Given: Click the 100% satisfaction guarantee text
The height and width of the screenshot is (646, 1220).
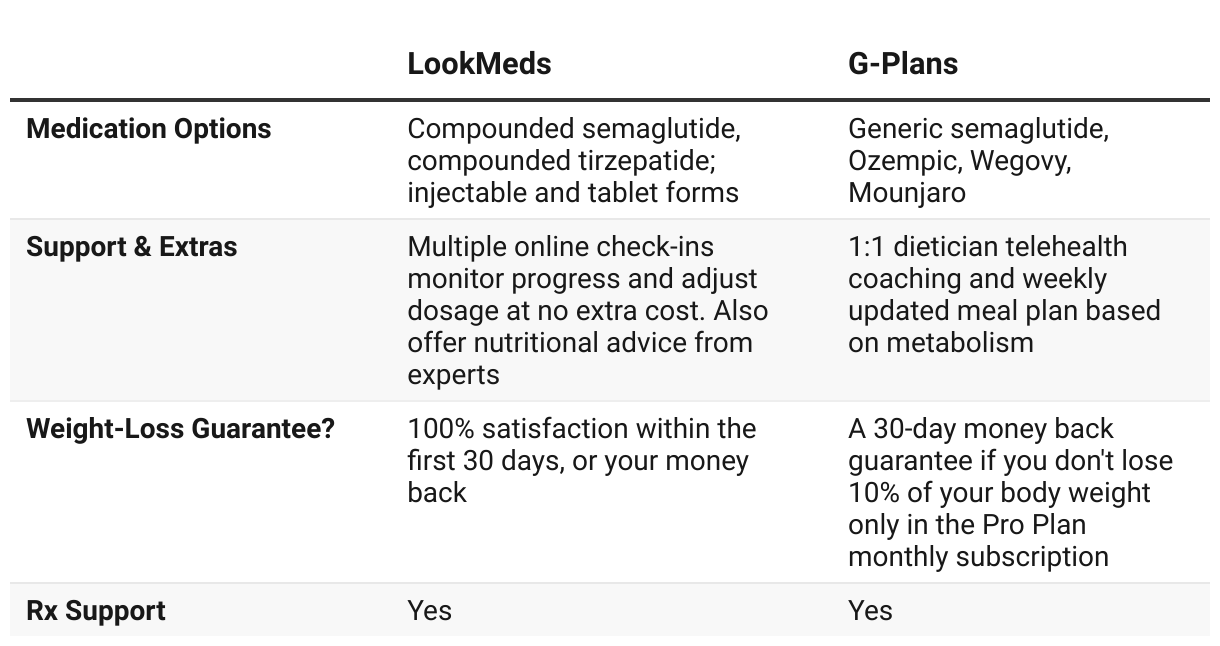Looking at the screenshot, I should click(x=582, y=461).
